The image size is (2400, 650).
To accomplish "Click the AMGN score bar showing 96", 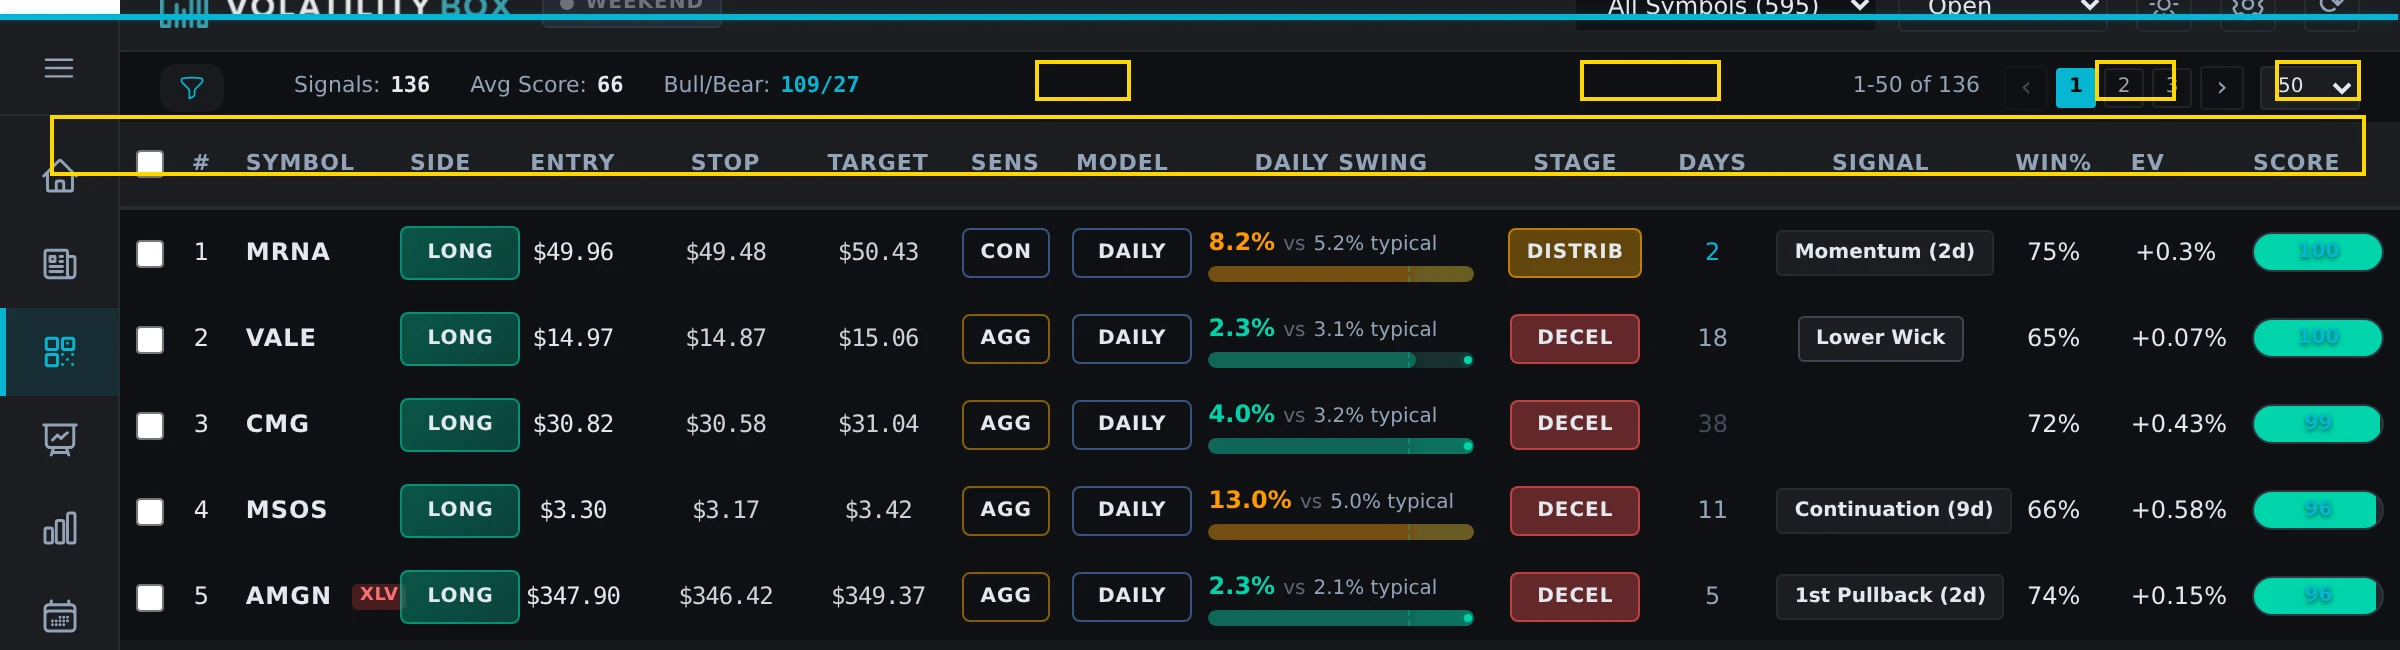I will [x=2318, y=596].
